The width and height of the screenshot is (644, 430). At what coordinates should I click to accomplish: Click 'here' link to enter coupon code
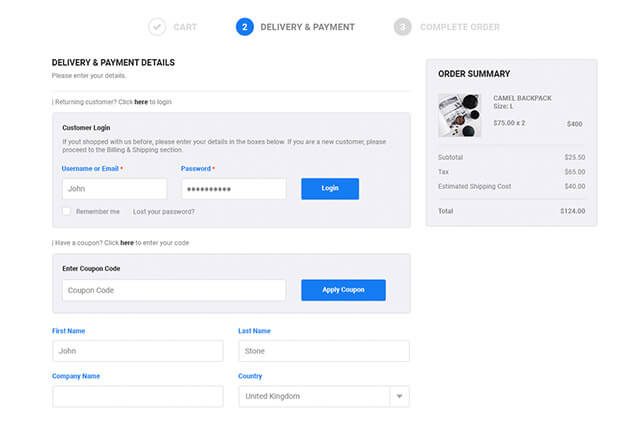click(127, 243)
